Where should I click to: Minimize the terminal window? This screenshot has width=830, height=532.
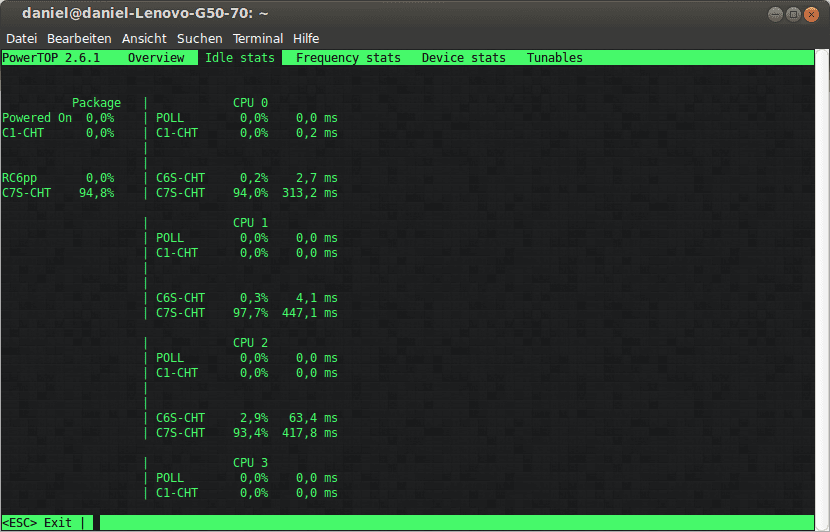[x=775, y=14]
